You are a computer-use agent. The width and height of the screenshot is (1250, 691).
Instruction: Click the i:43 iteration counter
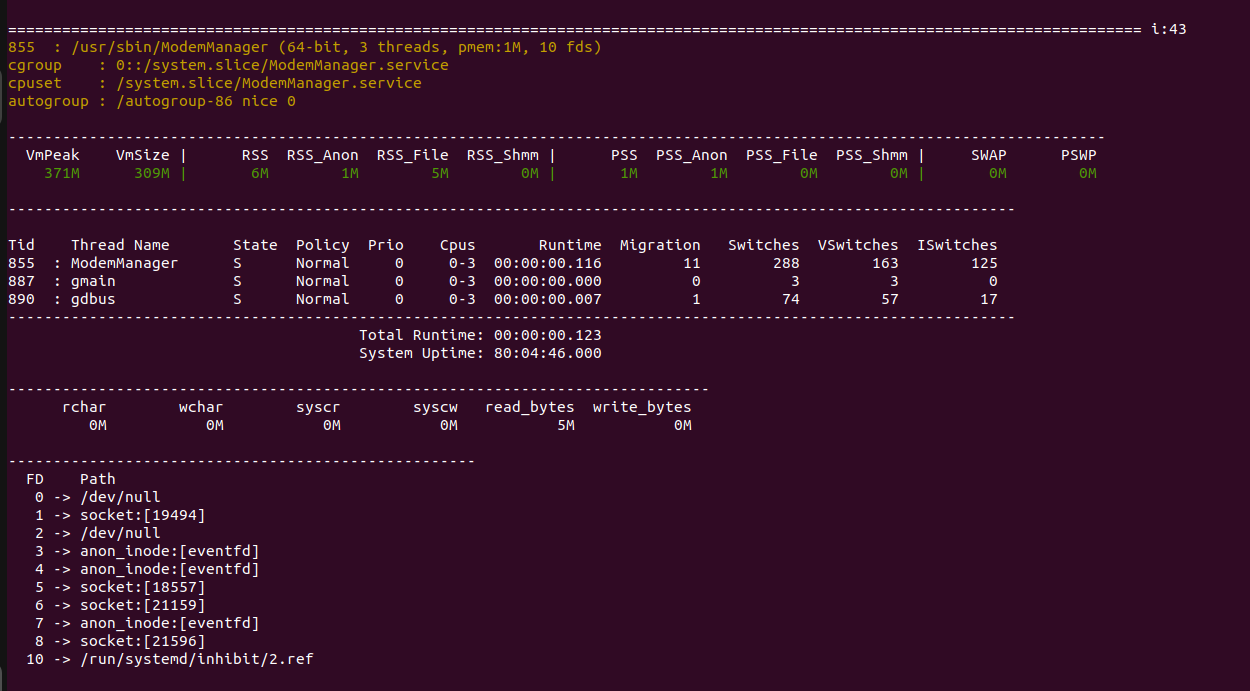click(x=1168, y=29)
